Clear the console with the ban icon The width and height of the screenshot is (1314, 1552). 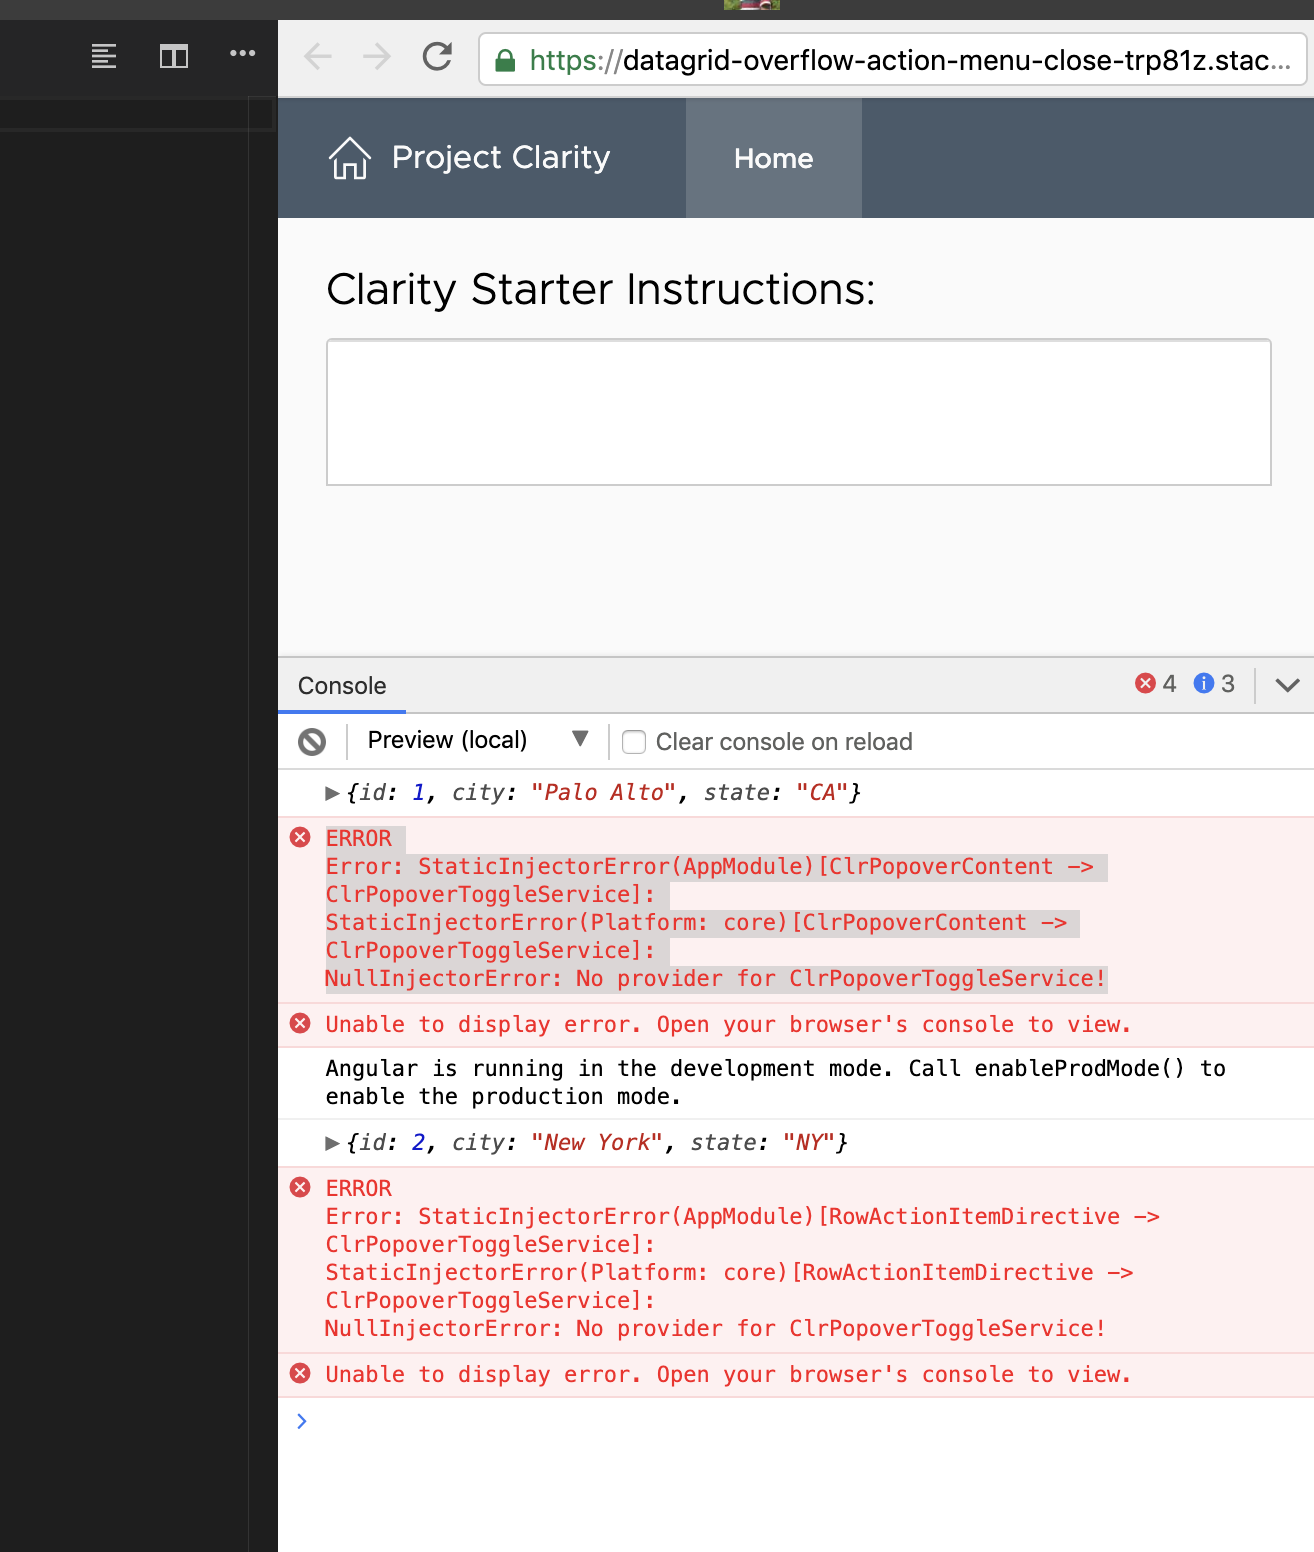(312, 741)
